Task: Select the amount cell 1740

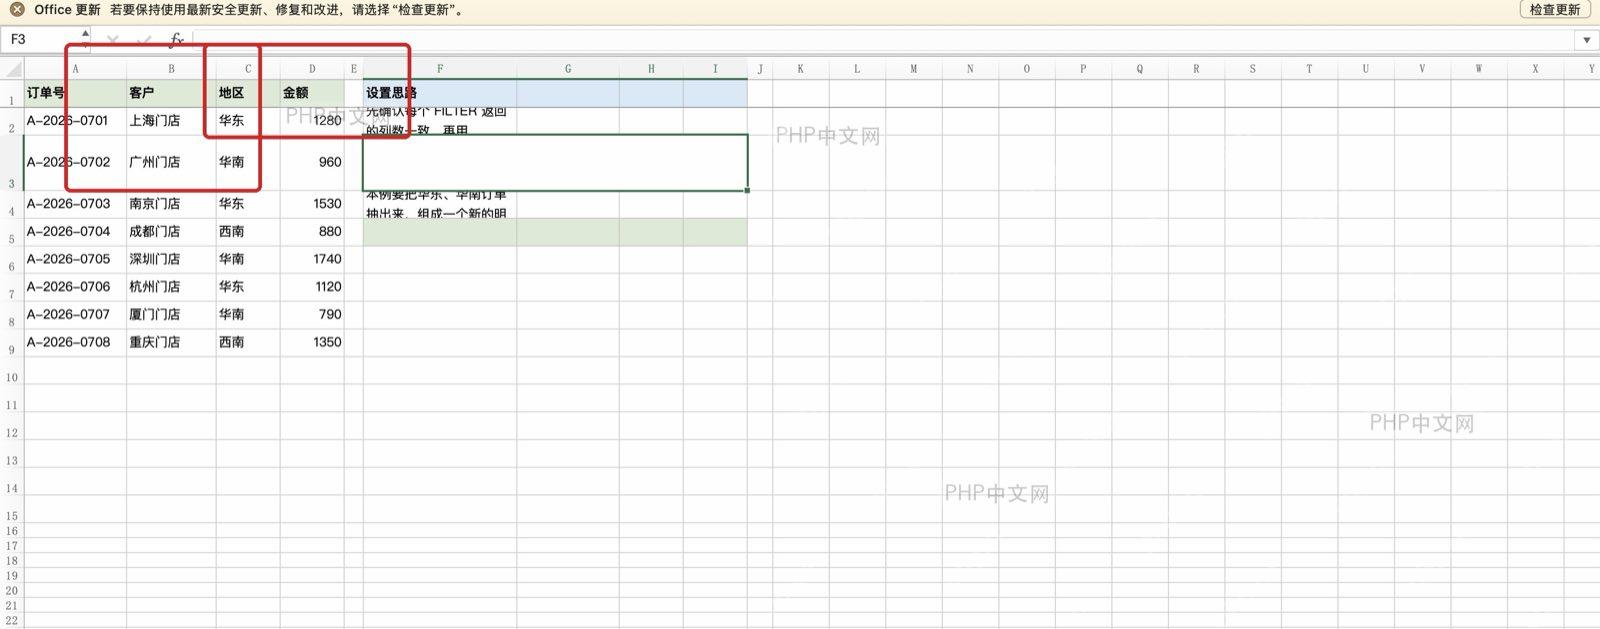Action: click(x=312, y=259)
